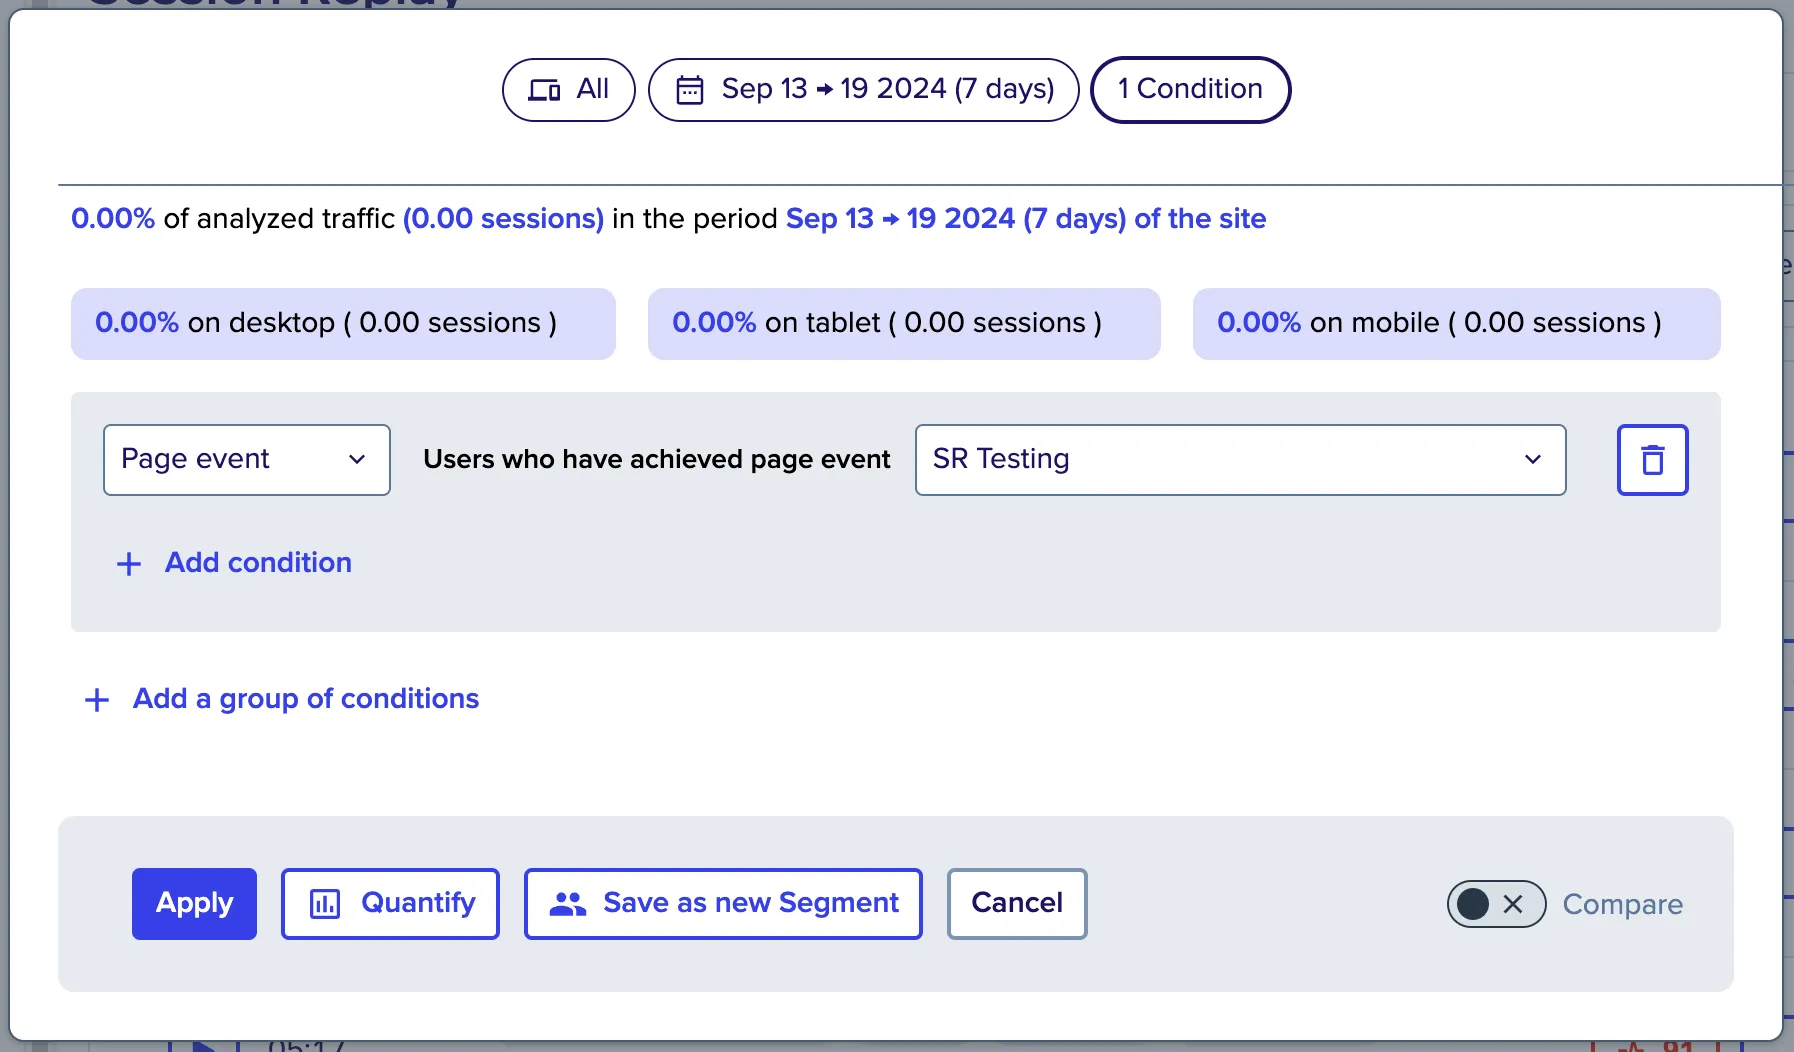Viewport: 1794px width, 1052px height.
Task: Click the plus icon beside Add a group
Action: (97, 700)
